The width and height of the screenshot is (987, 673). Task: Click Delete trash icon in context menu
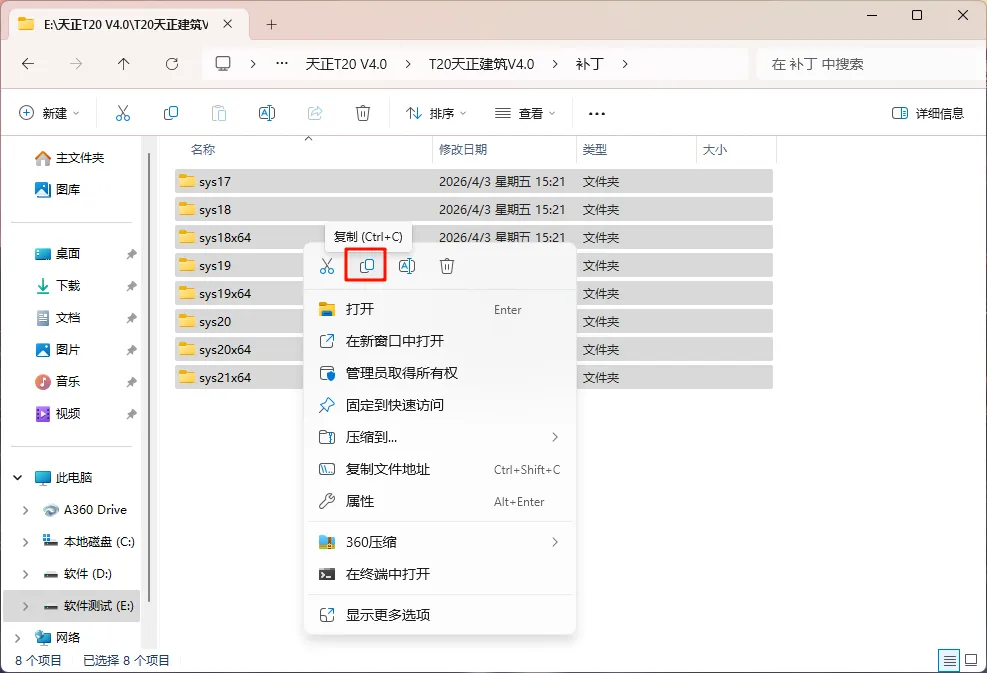[x=447, y=266]
